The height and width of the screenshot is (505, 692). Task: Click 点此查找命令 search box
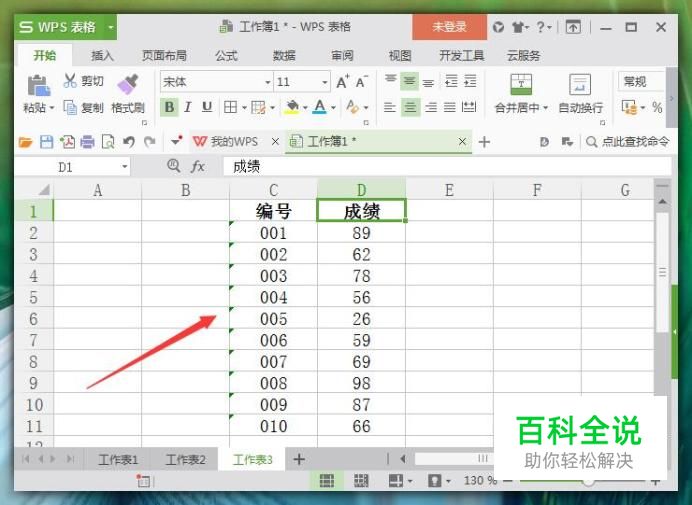628,142
